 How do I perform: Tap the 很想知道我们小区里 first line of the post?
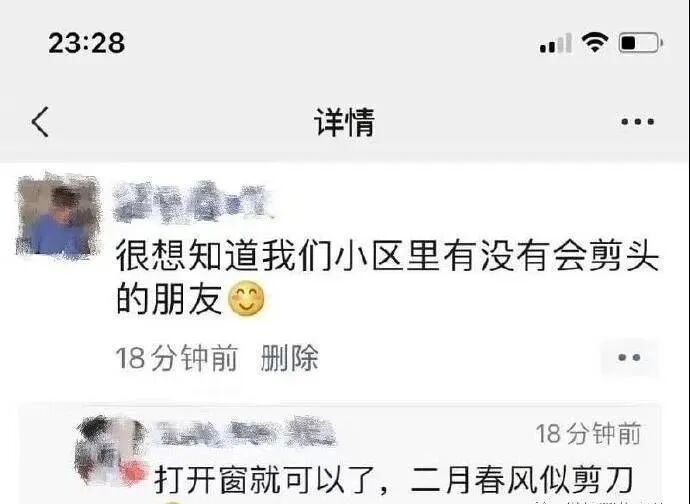tap(277, 256)
